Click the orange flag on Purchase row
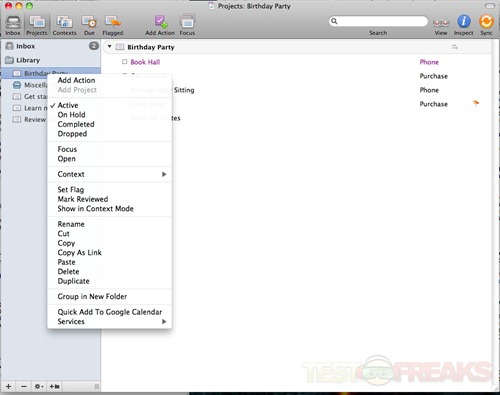500x395 pixels. [476, 103]
